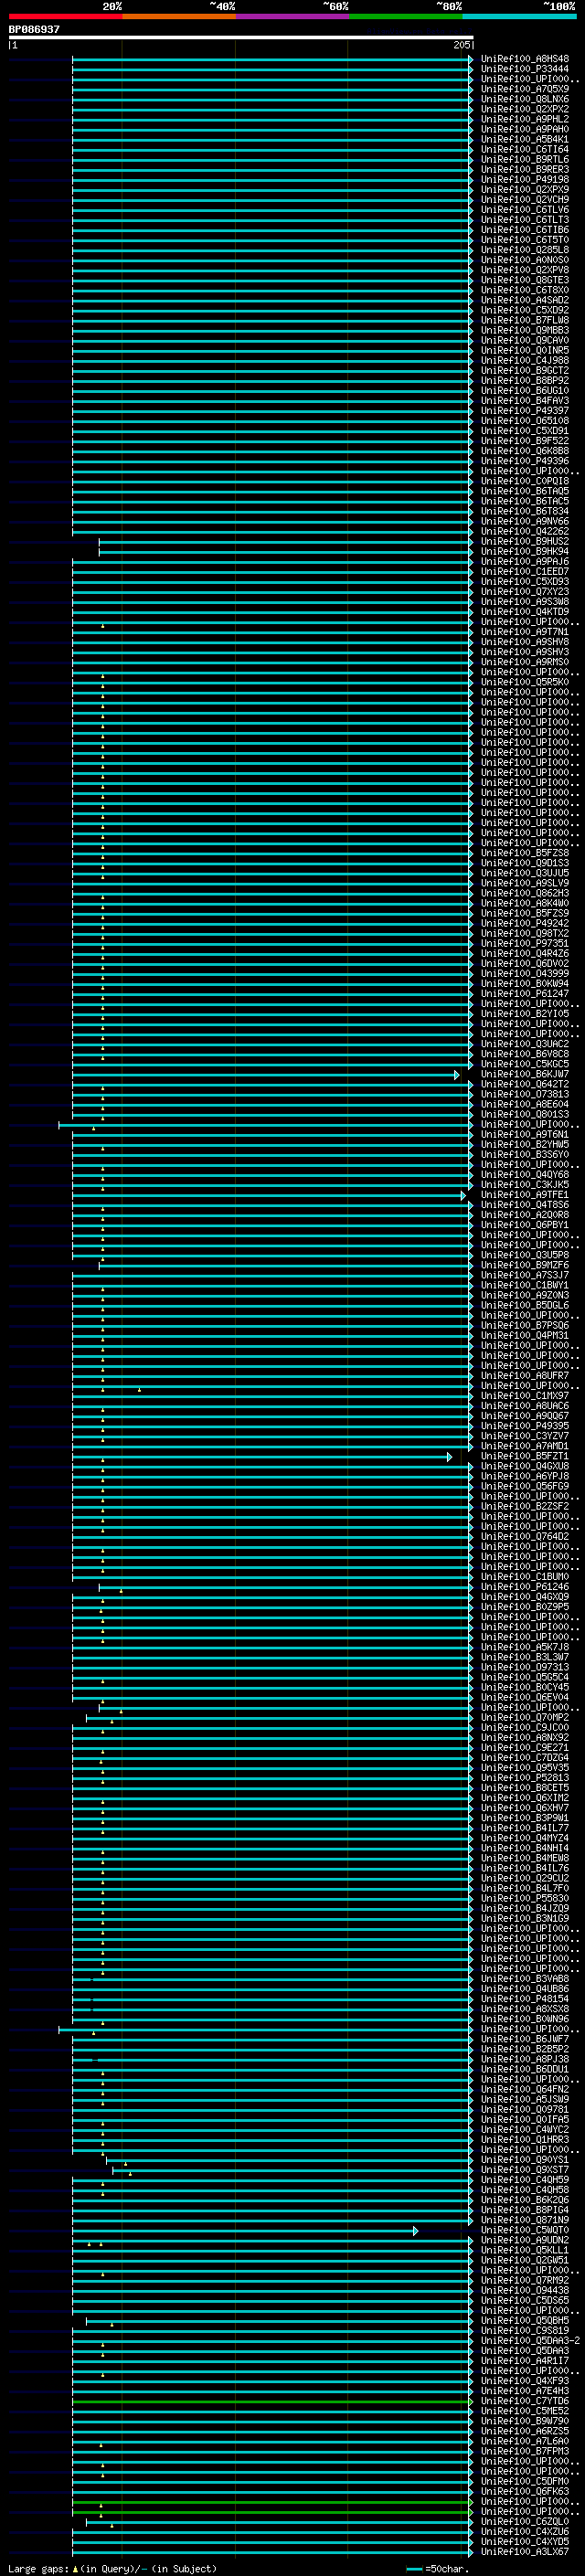Screen dimensions: 585x2576
Task: Select hit label UniRef100_Q871N9
Action: (x=525, y=2220)
